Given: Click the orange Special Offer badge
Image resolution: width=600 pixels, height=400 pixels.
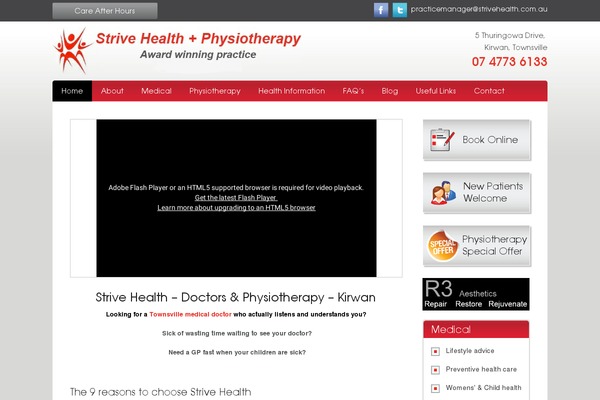Looking at the screenshot, I should 442,246.
